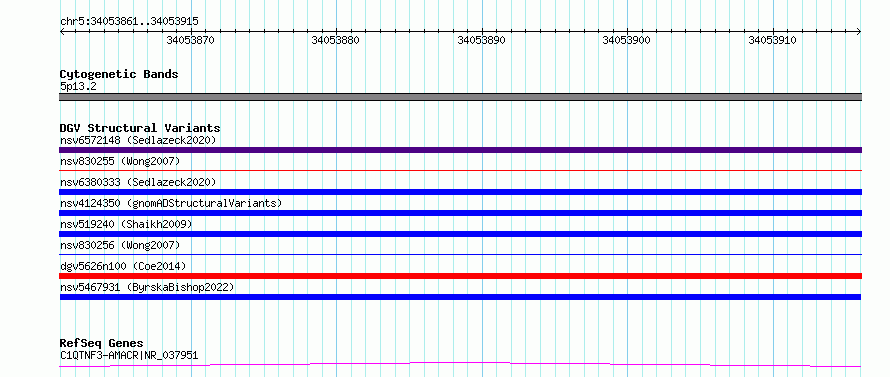
Task: Open variant nsv5467931 (ByrskaBishop2022) label
Action: click(x=147, y=287)
